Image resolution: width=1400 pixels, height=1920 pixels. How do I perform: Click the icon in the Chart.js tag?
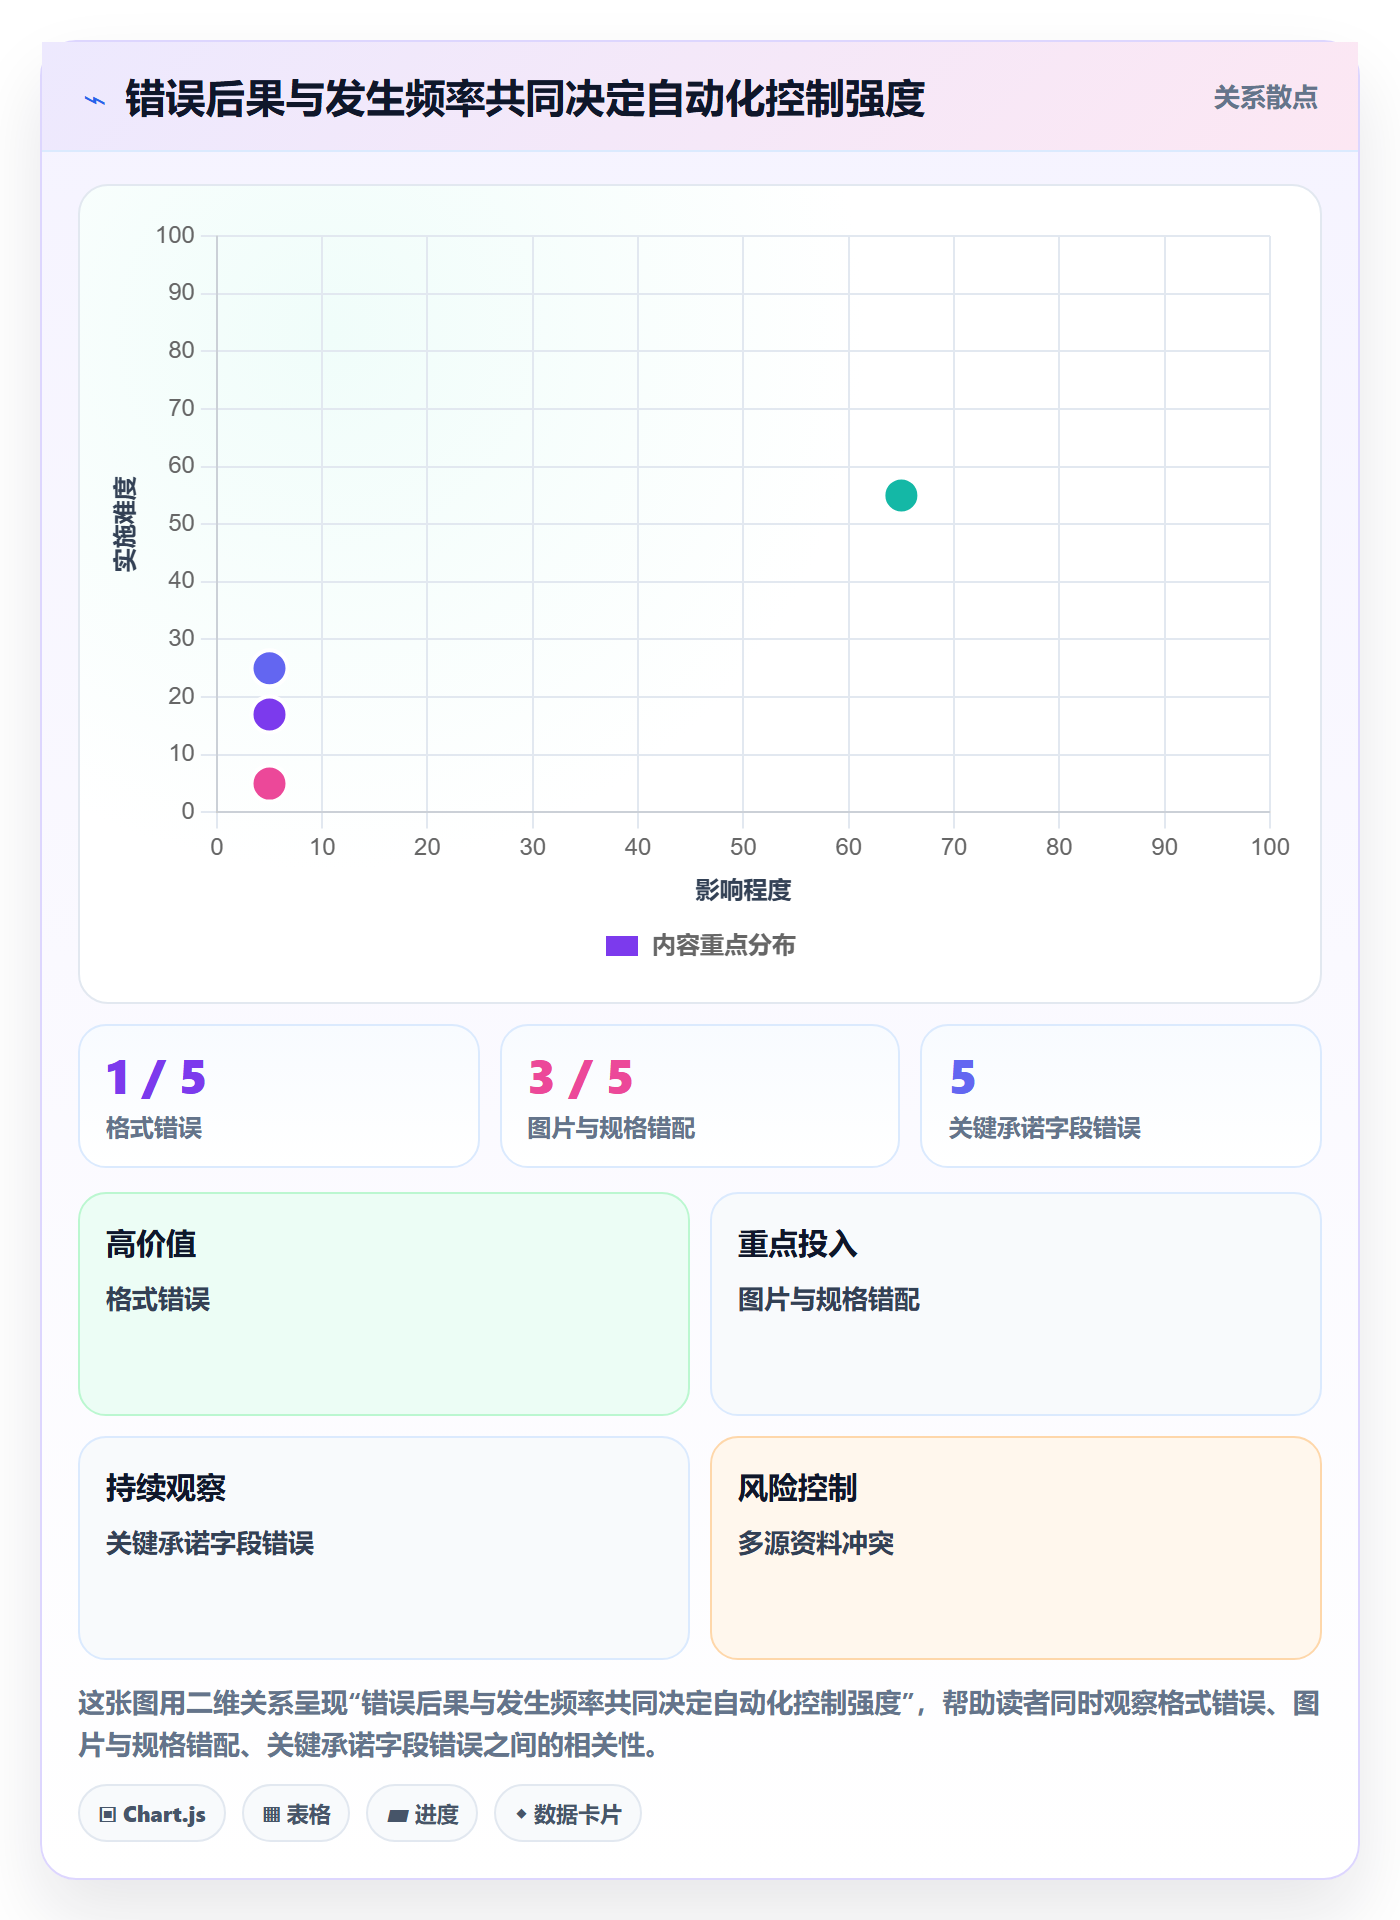click(108, 1814)
